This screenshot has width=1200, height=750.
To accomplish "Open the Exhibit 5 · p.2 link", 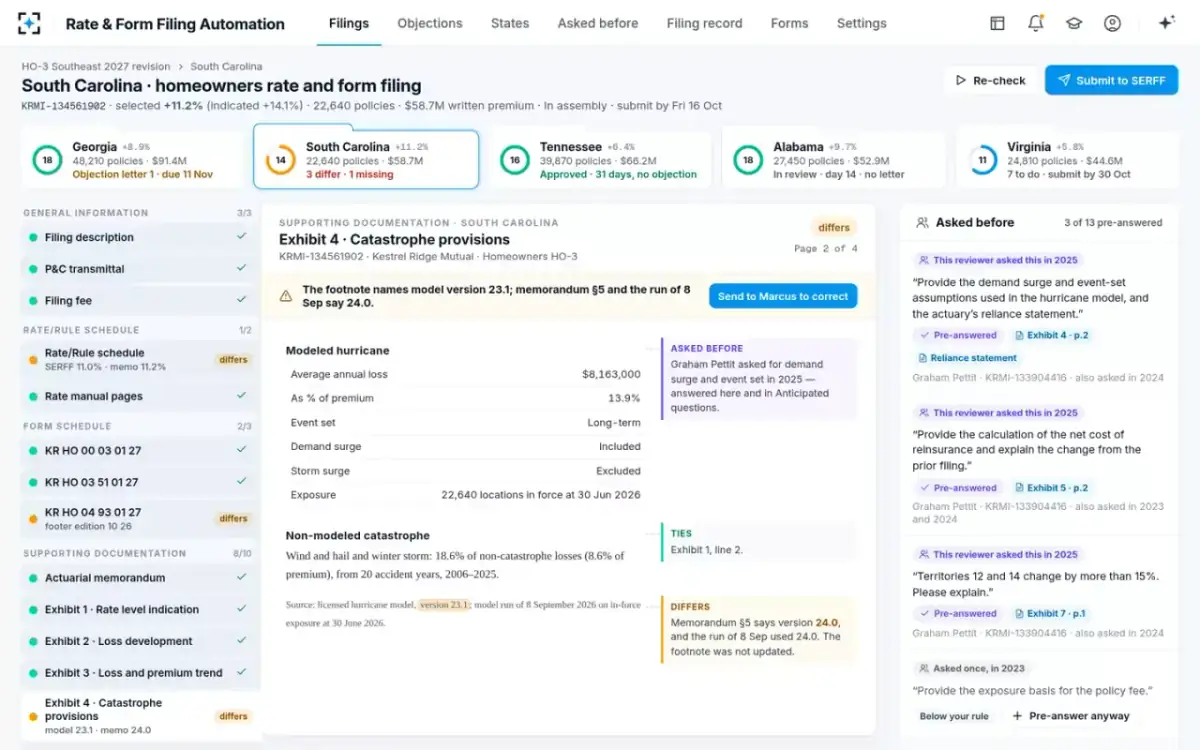I will [x=1051, y=488].
